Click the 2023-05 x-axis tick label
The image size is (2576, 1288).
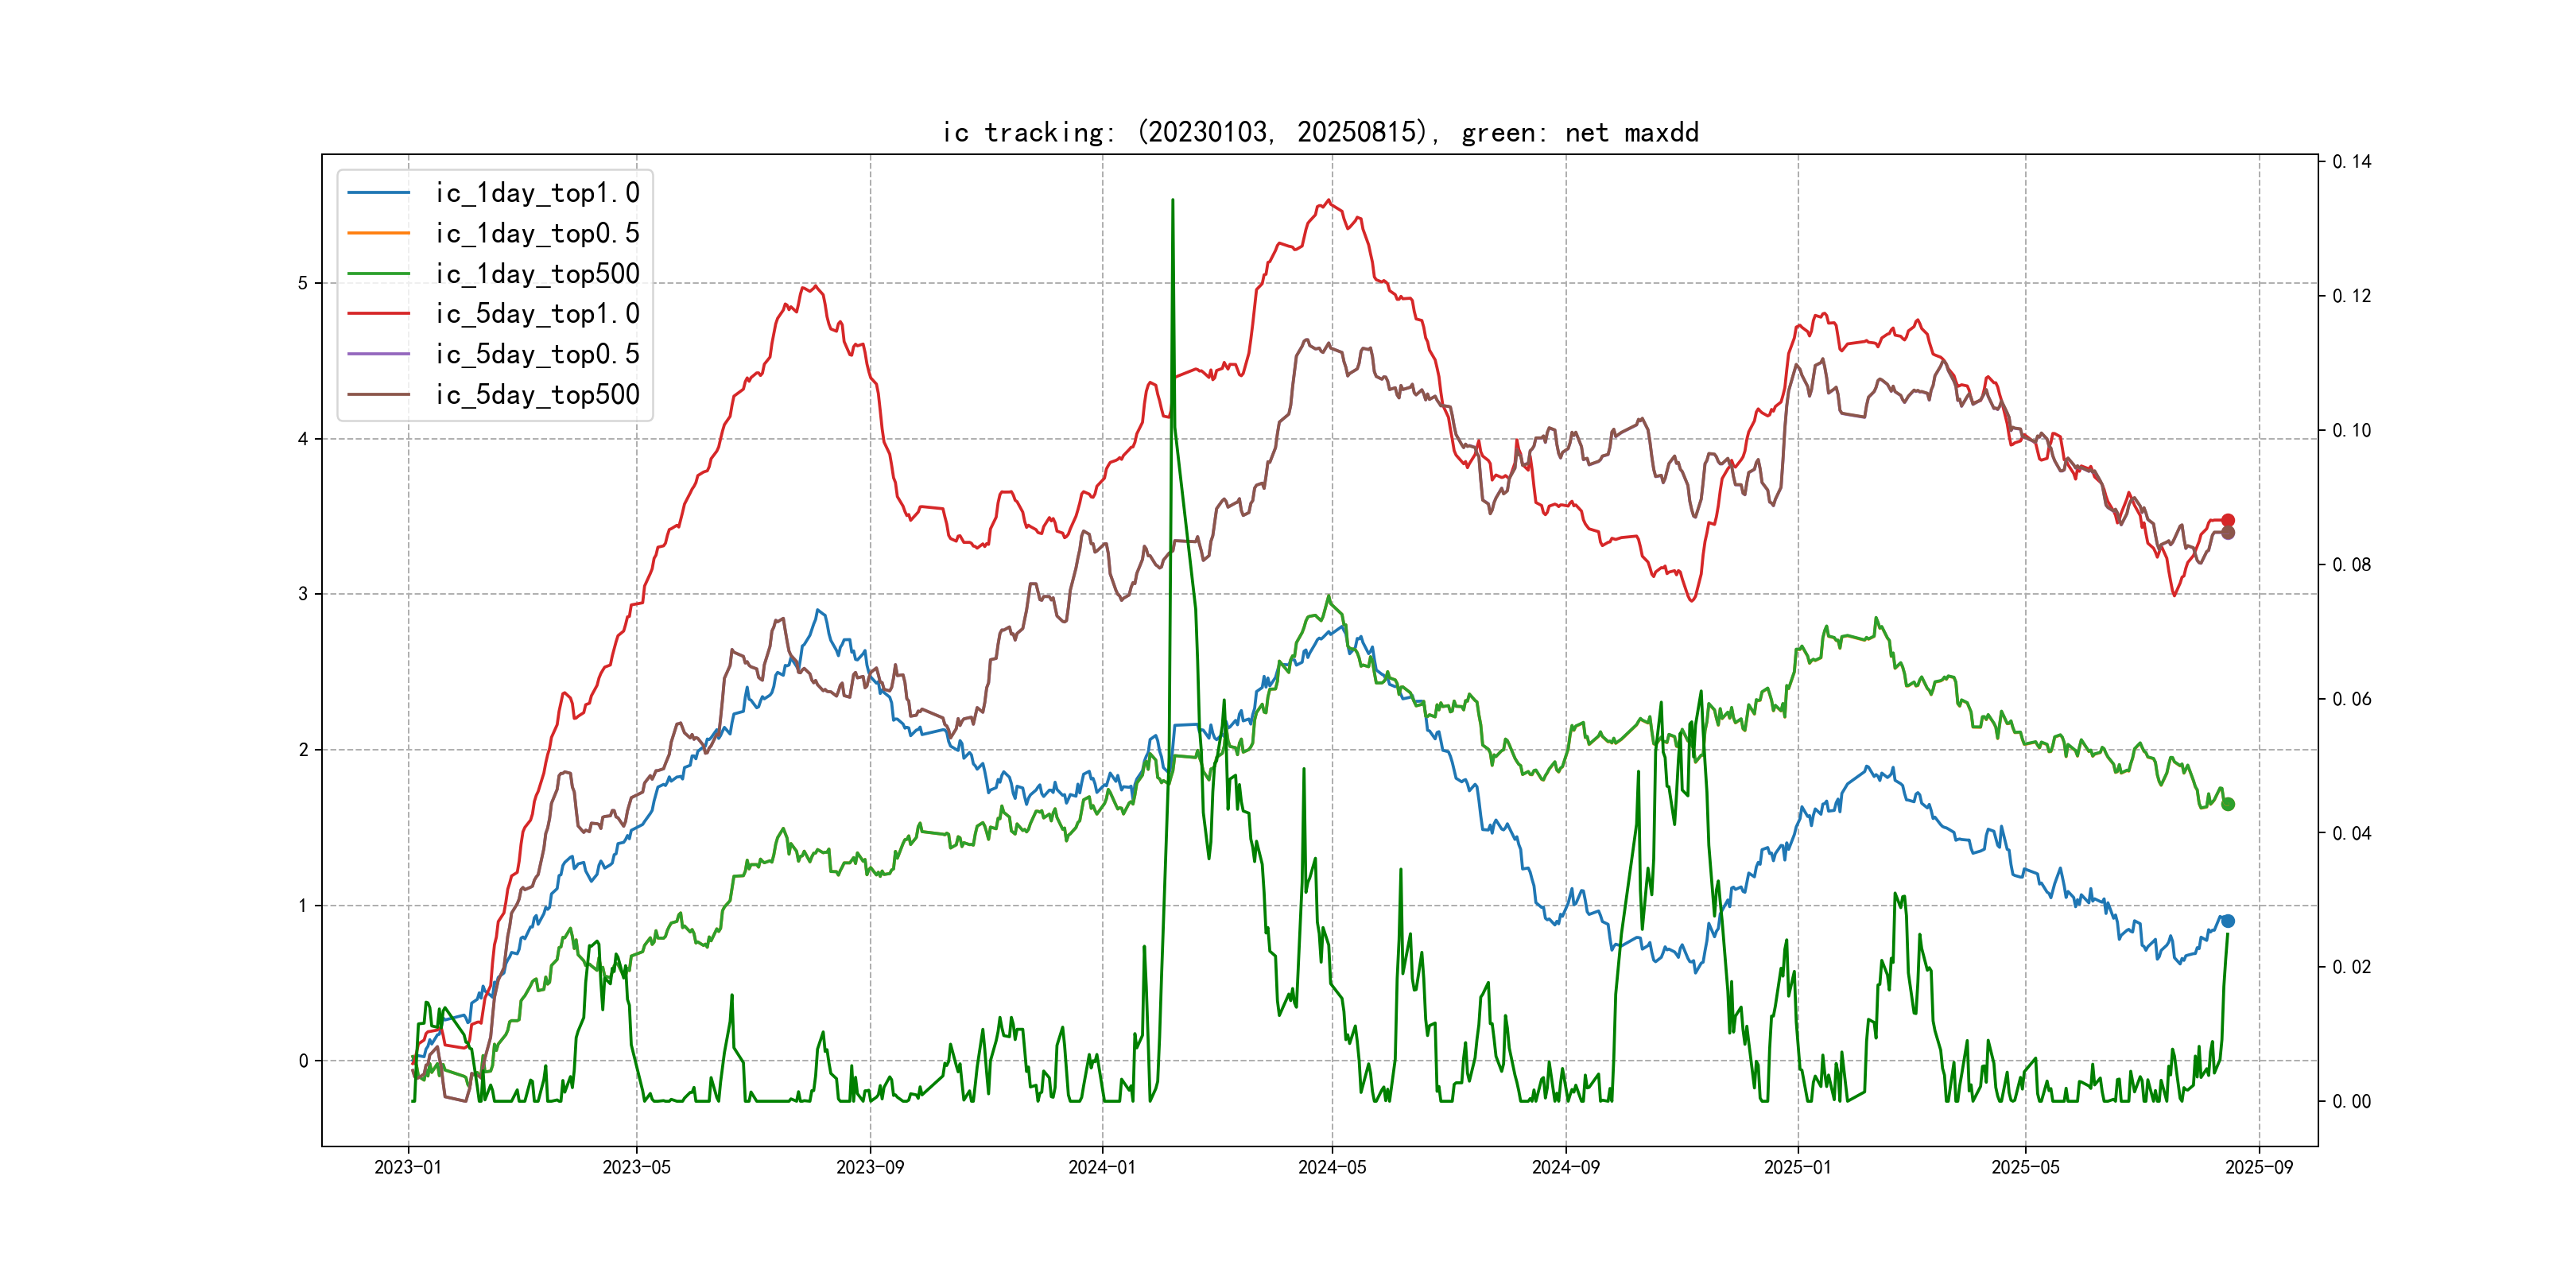tap(636, 1167)
